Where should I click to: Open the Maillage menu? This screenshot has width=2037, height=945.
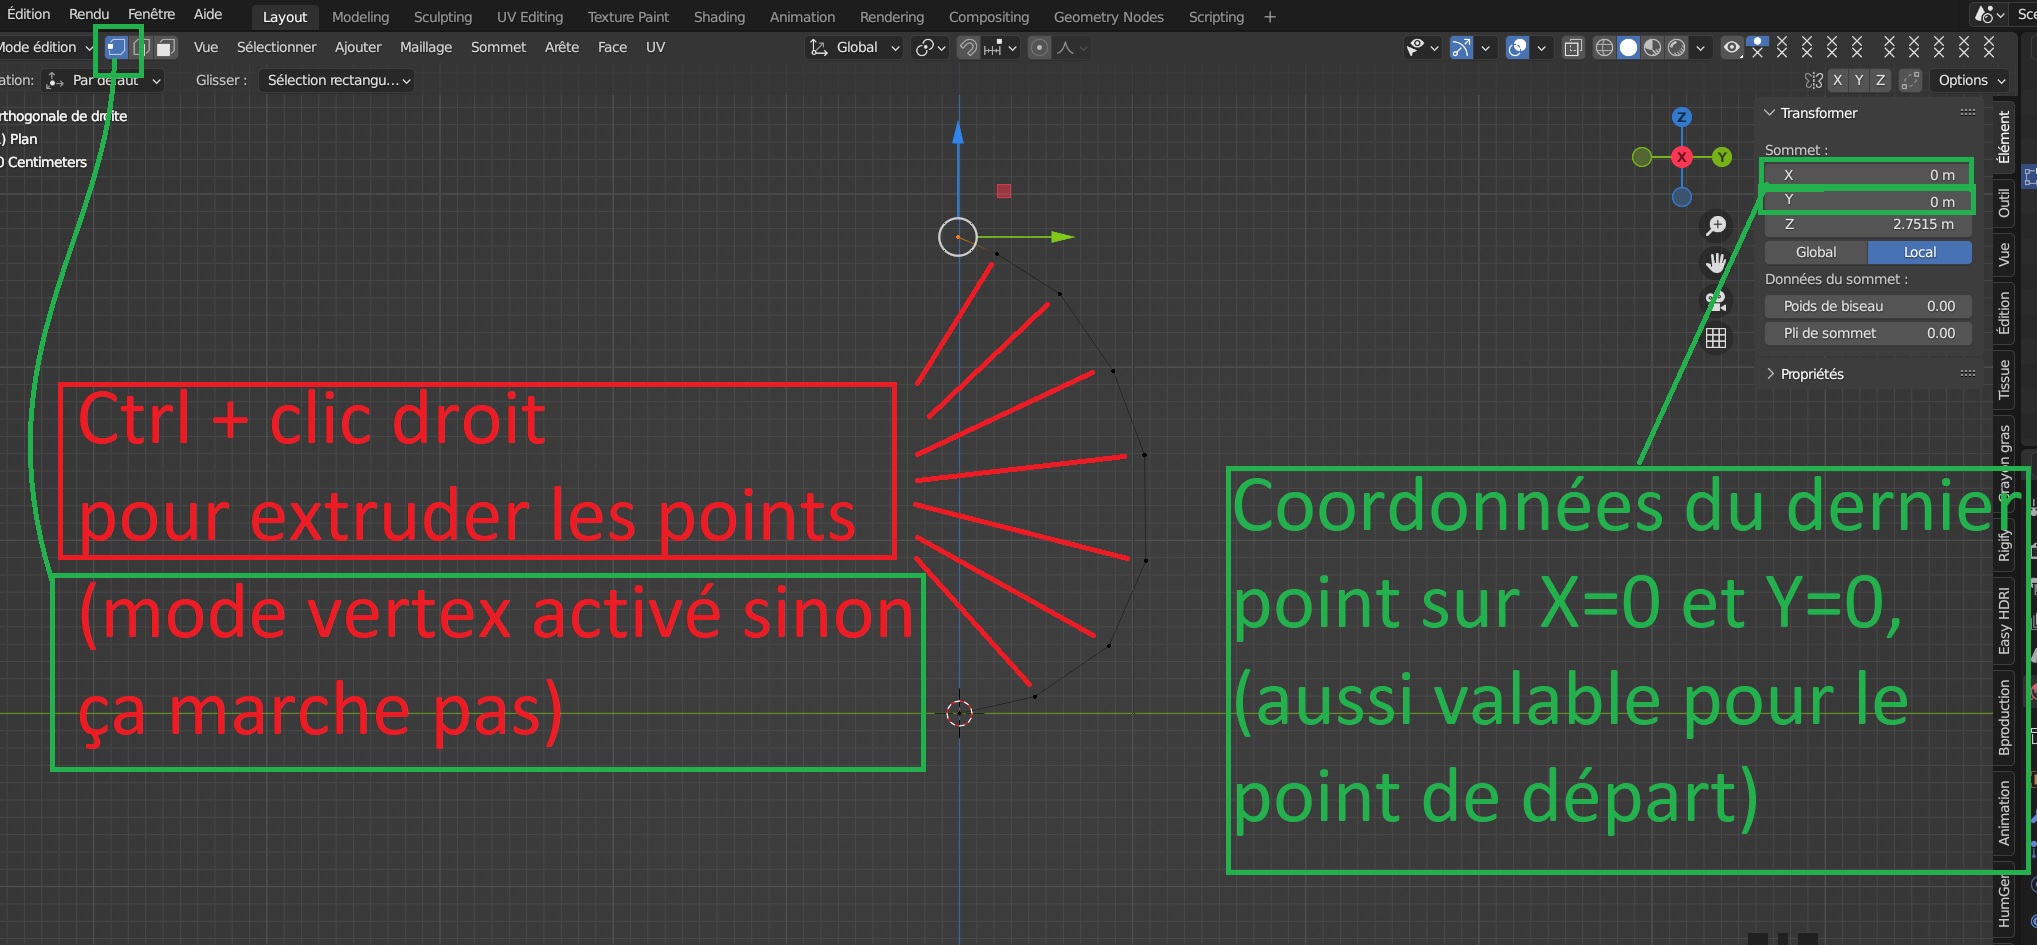click(425, 47)
